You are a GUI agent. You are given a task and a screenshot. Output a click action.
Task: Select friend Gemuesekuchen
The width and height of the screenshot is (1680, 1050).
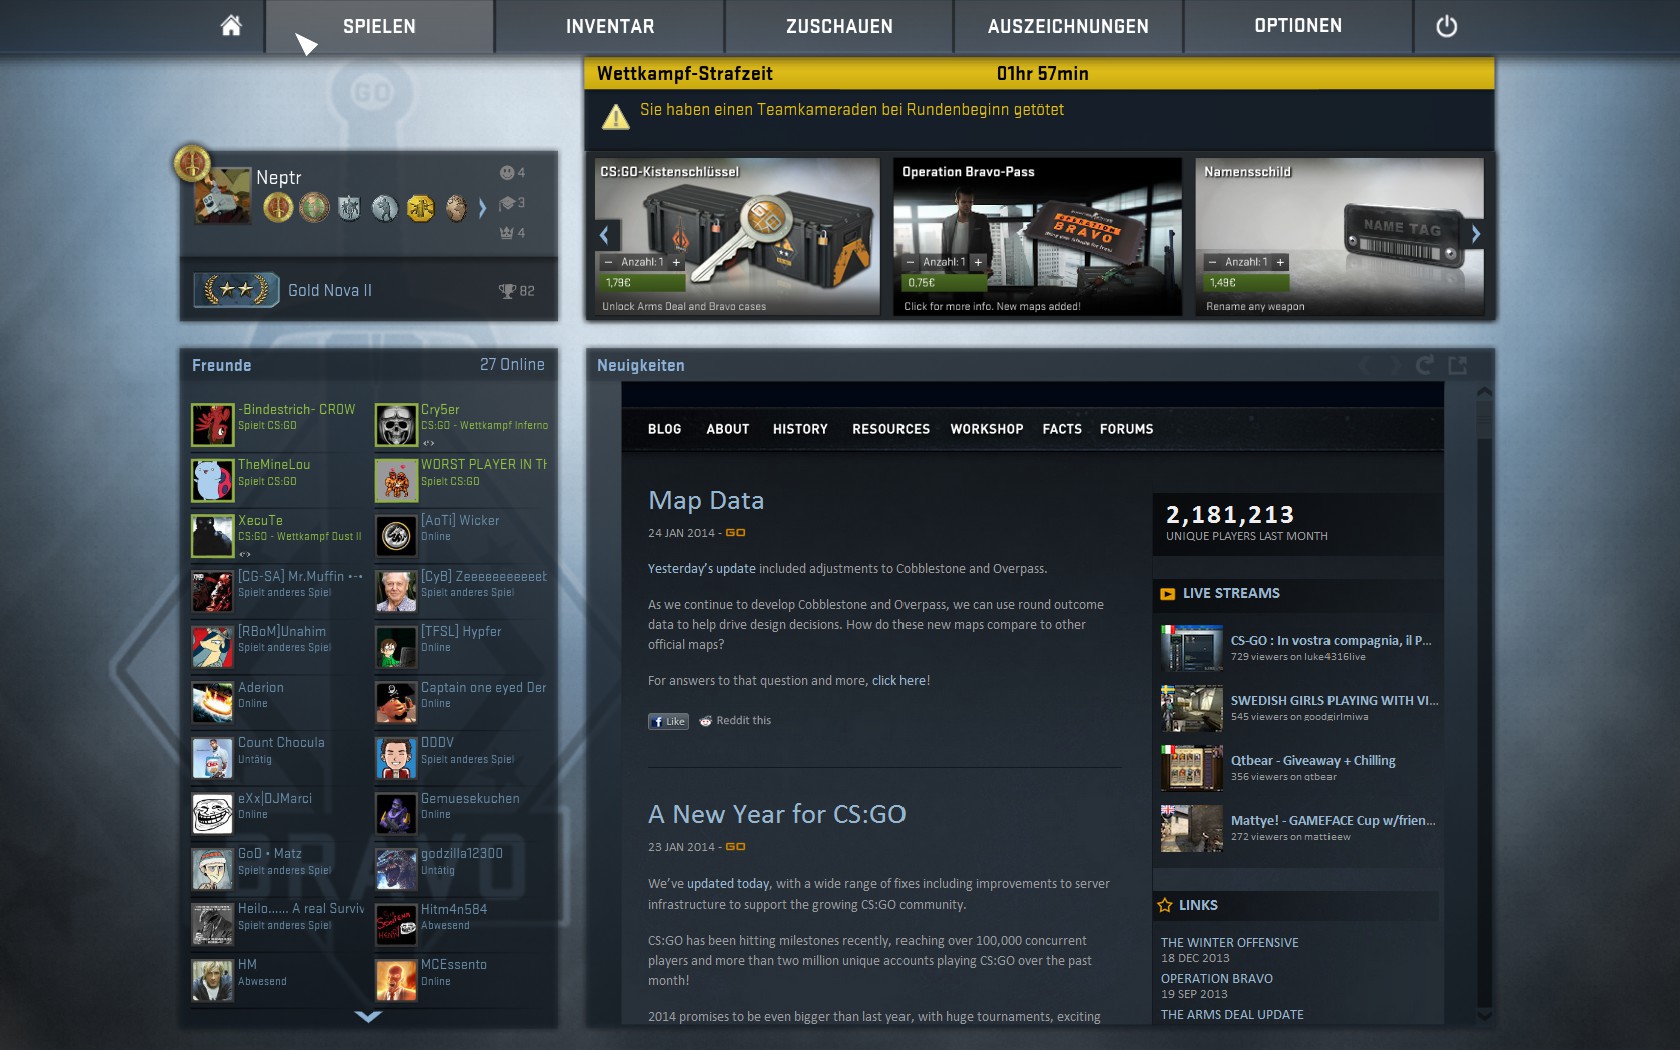pos(461,813)
